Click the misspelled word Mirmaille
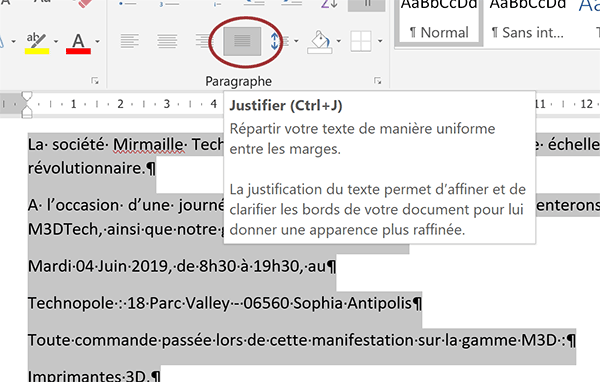 [148, 145]
